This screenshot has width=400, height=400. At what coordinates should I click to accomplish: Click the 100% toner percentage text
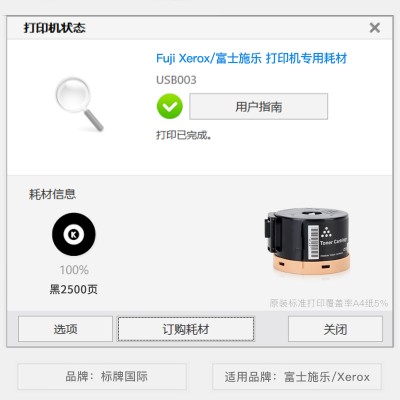[74, 270]
